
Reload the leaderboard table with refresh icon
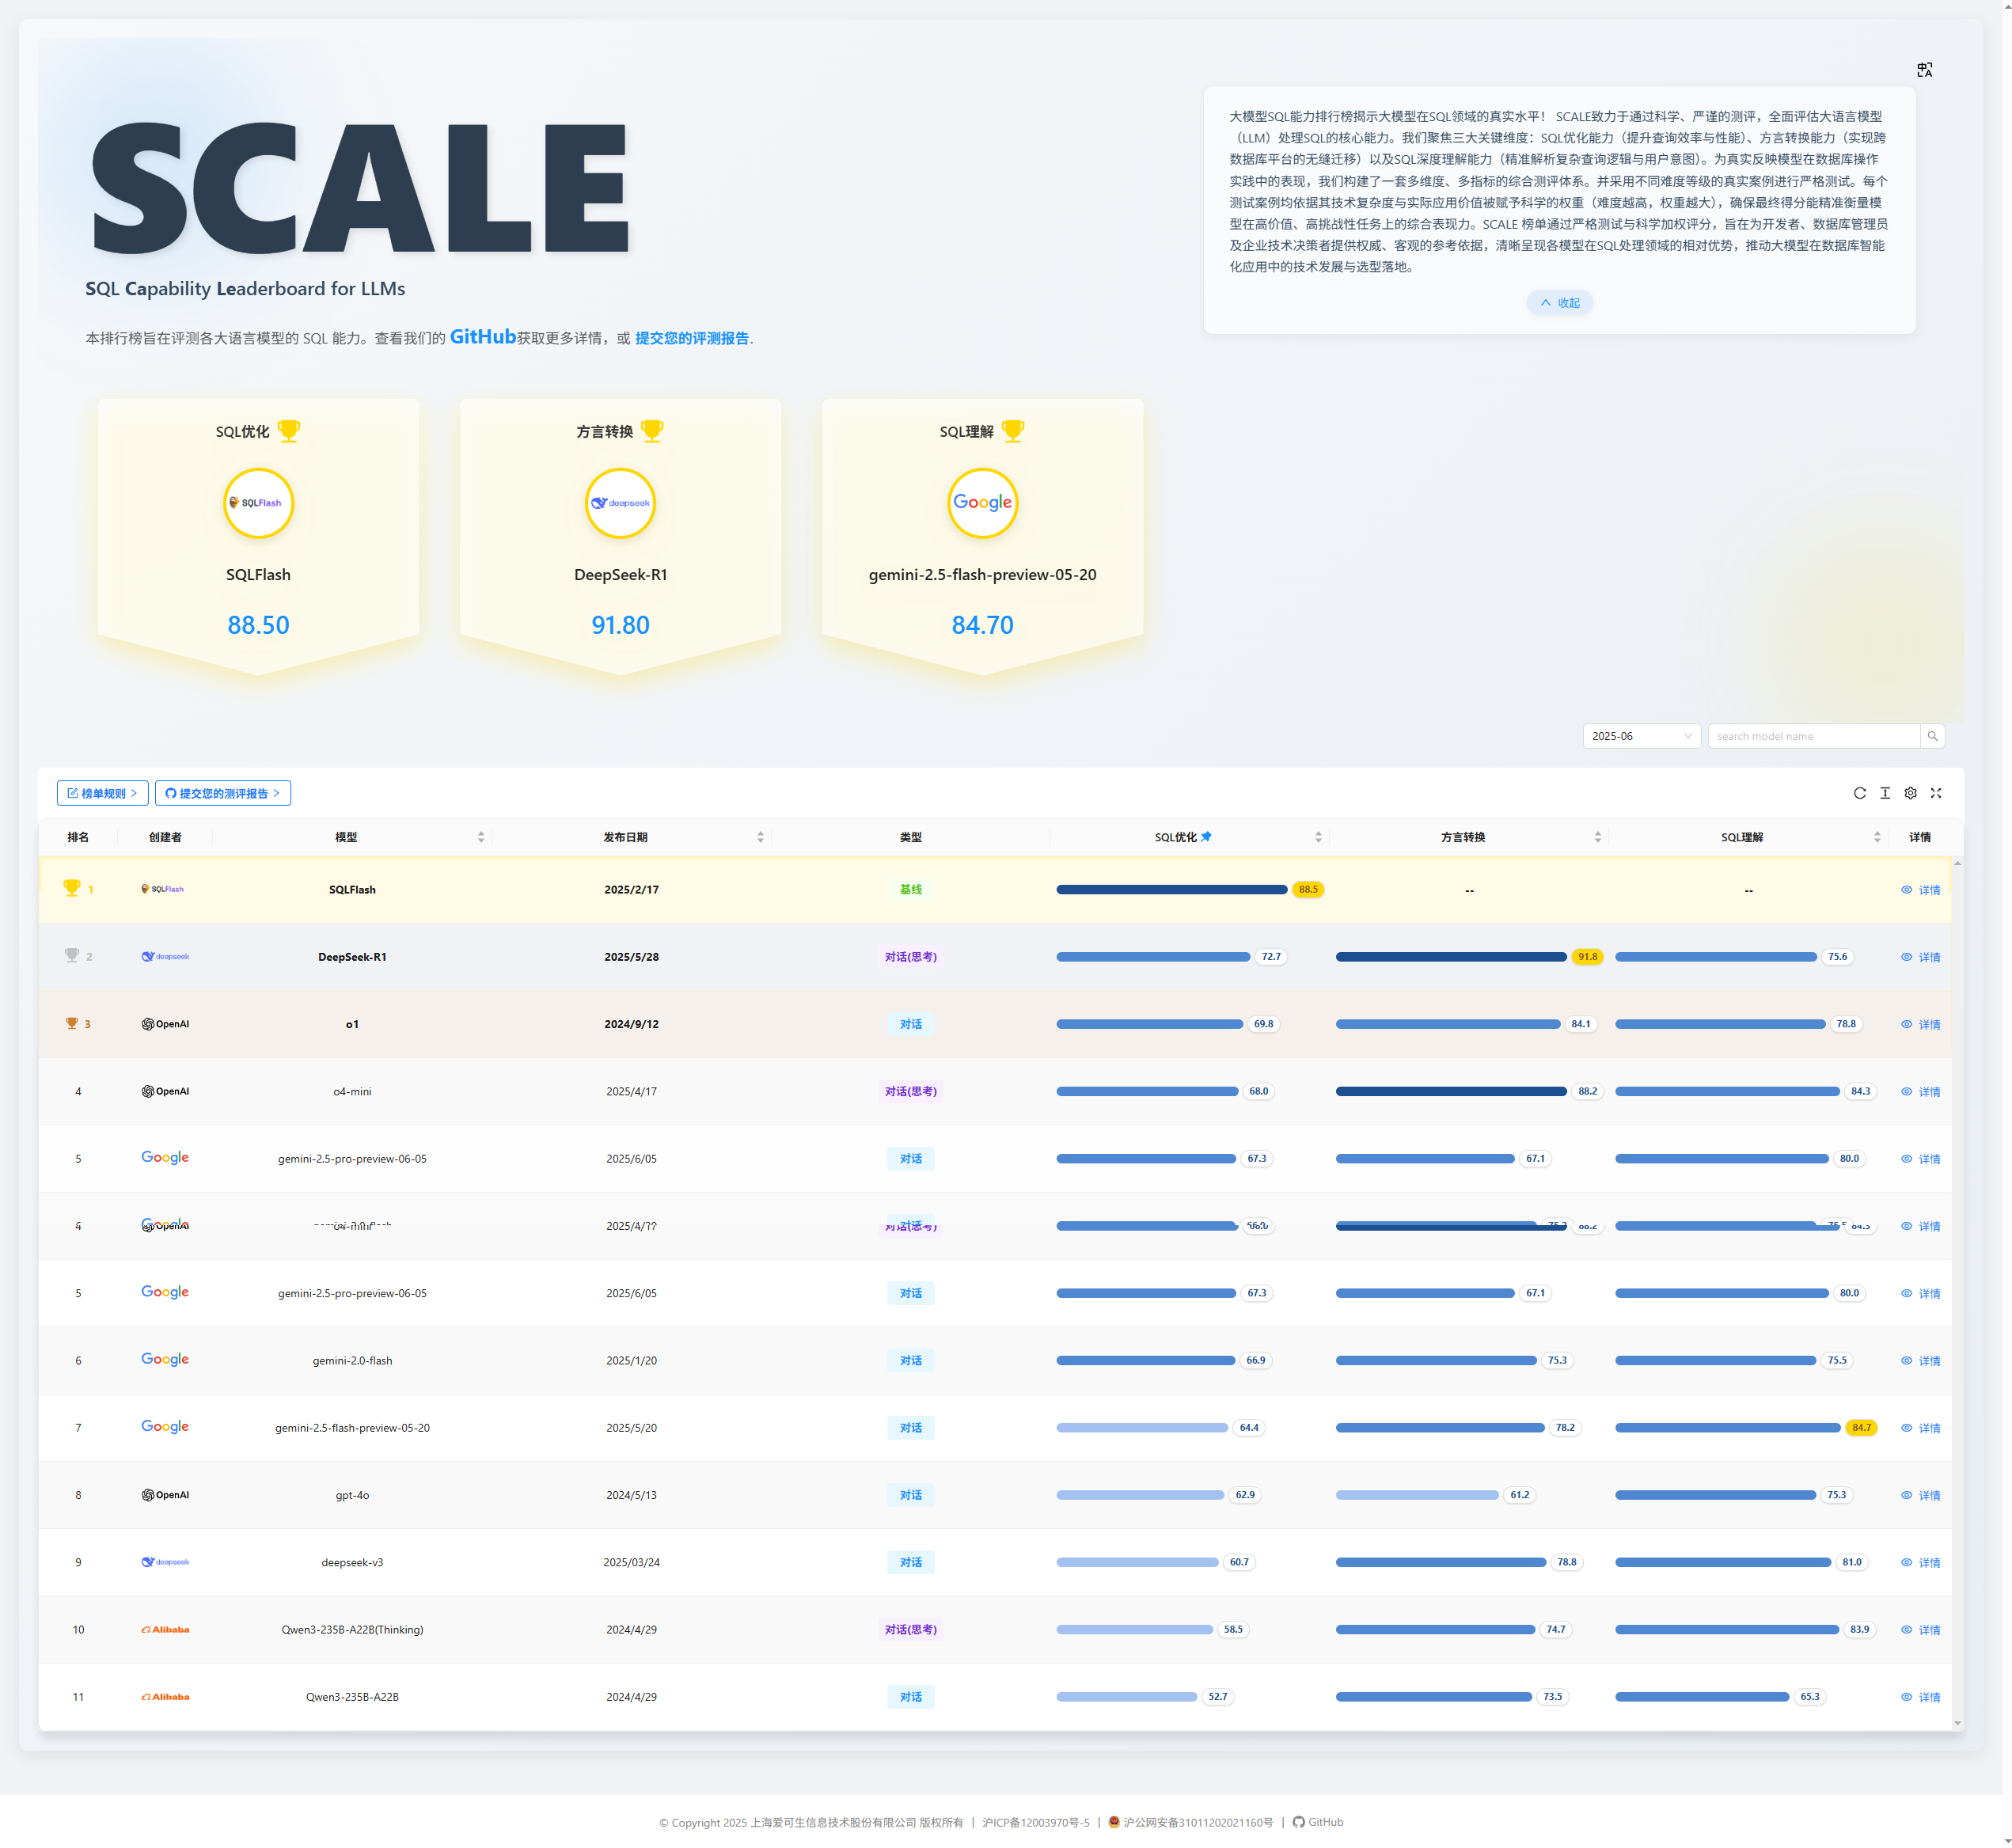[1859, 793]
